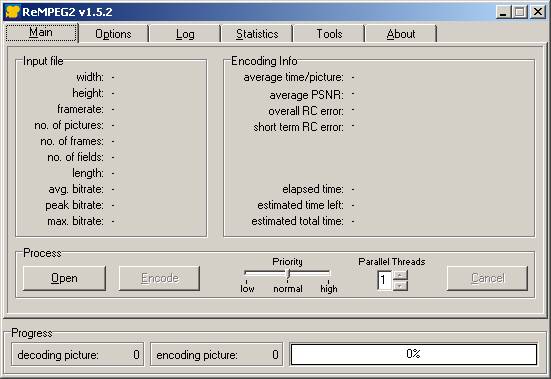The width and height of the screenshot is (551, 379).
Task: Click the 'estimated time left:' label
Action: 300,205
